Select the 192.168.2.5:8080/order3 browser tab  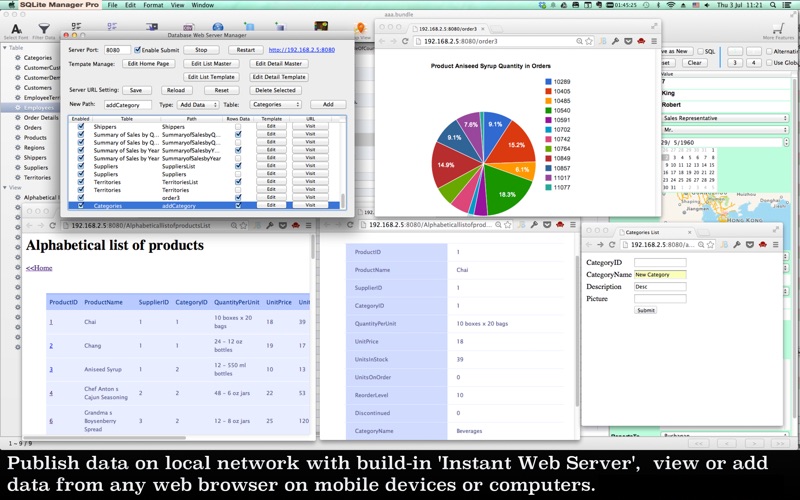click(447, 29)
